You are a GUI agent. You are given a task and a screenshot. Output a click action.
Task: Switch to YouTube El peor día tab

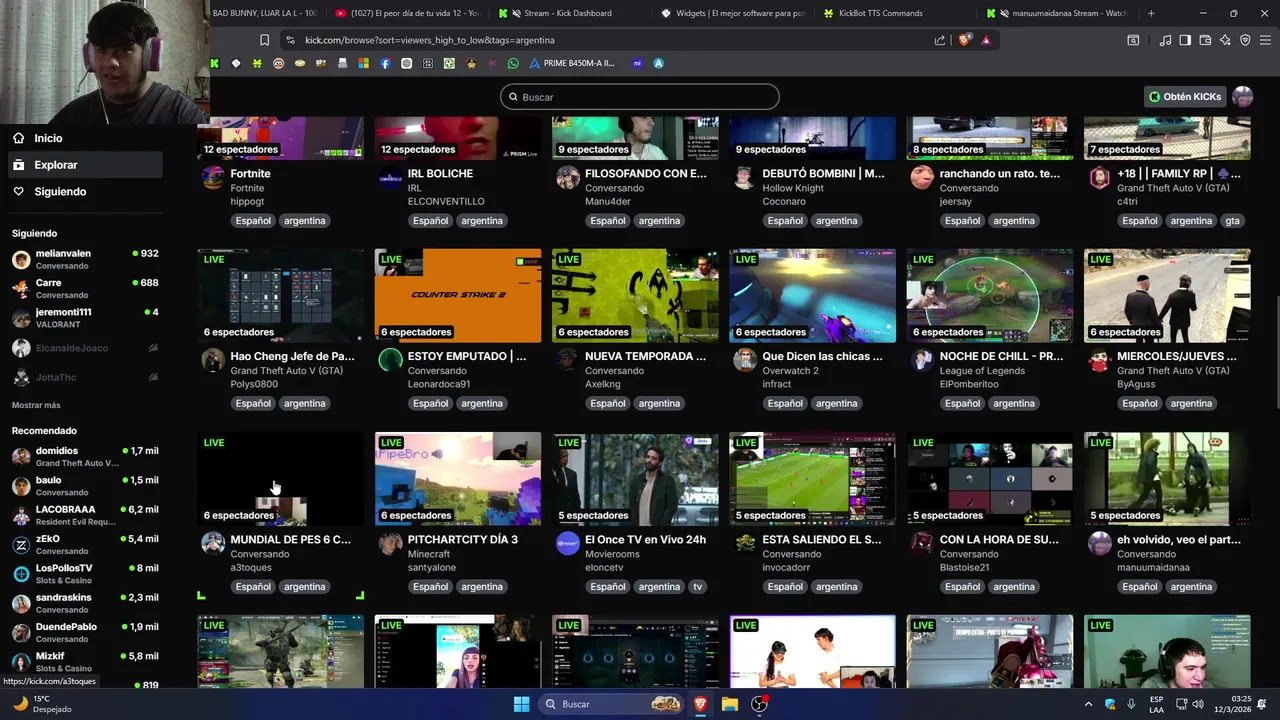click(408, 13)
